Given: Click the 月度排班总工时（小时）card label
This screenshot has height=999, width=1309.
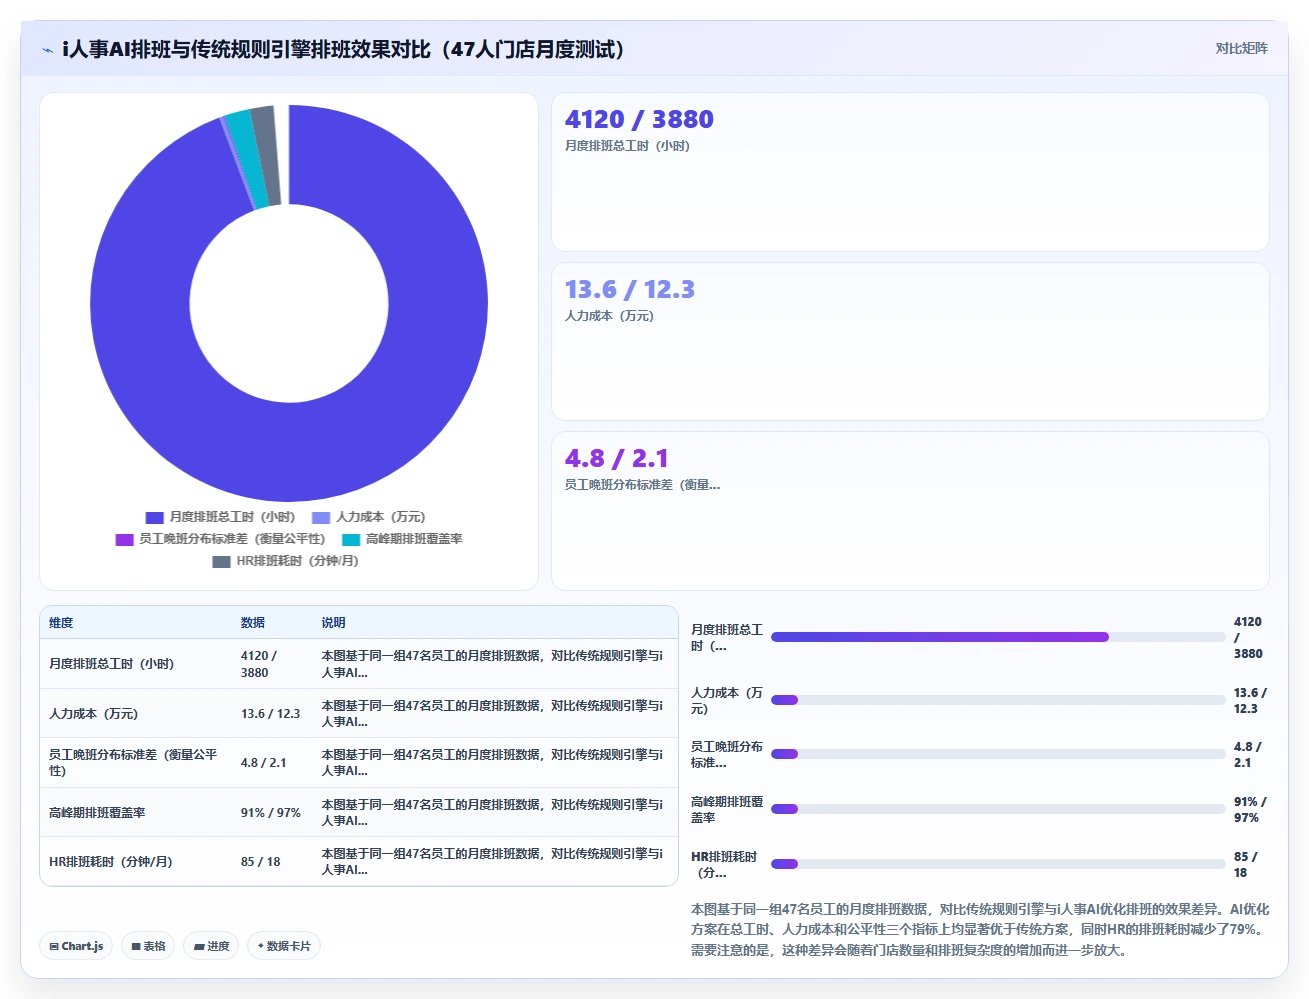Looking at the screenshot, I should pyautogui.click(x=627, y=146).
